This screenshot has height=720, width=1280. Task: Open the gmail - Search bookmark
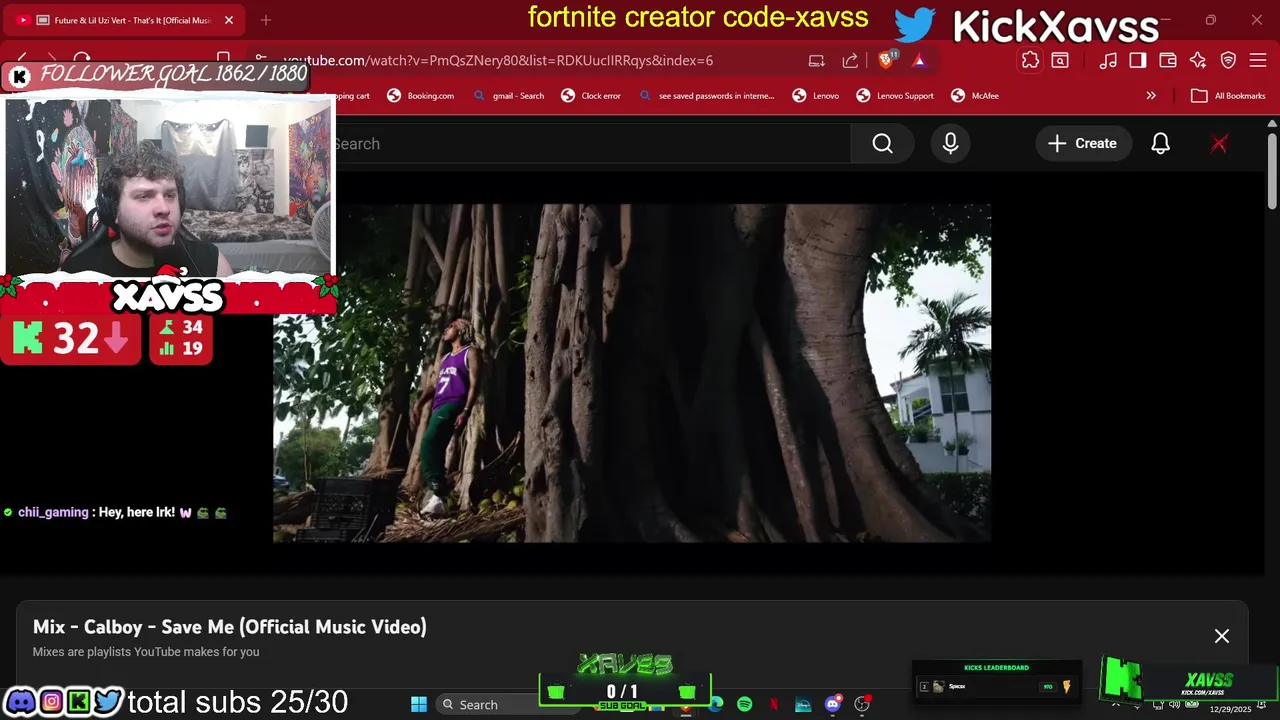pos(509,96)
